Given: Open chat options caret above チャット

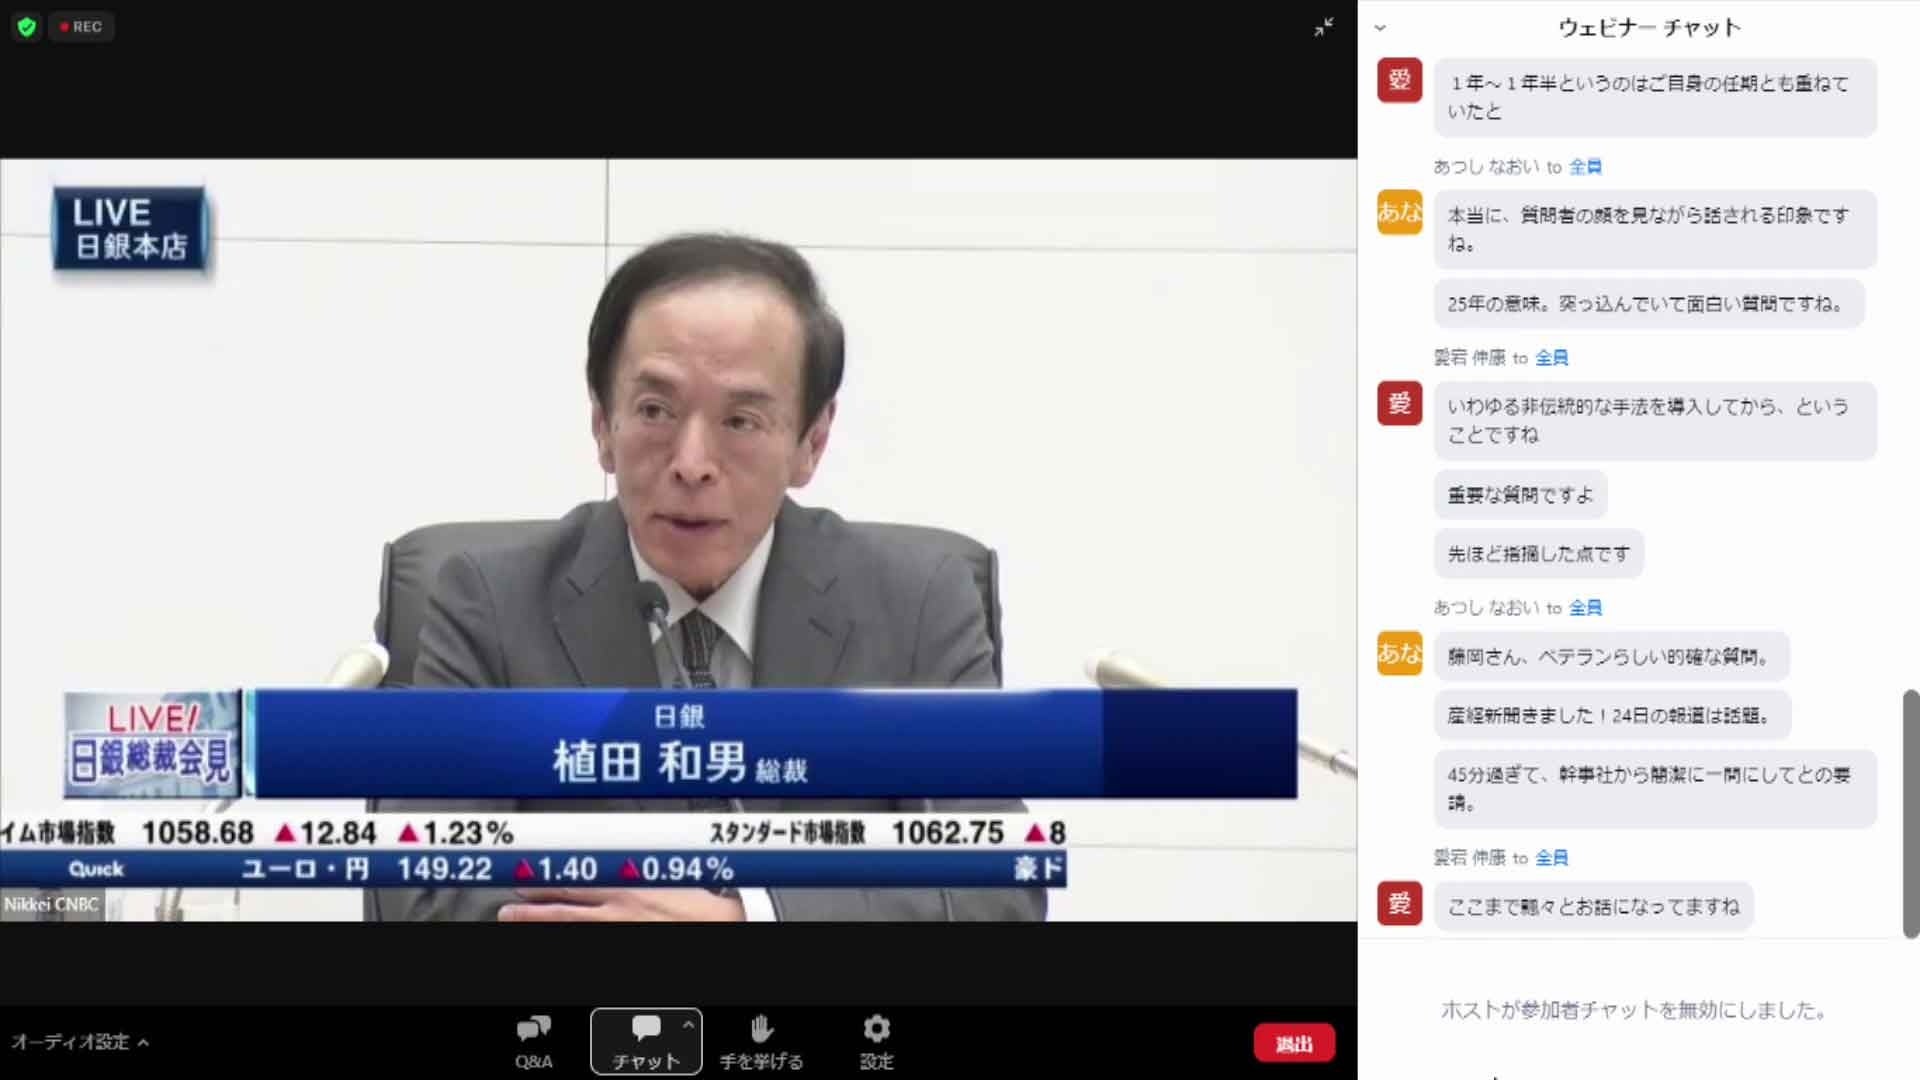Looking at the screenshot, I should coord(688,1025).
